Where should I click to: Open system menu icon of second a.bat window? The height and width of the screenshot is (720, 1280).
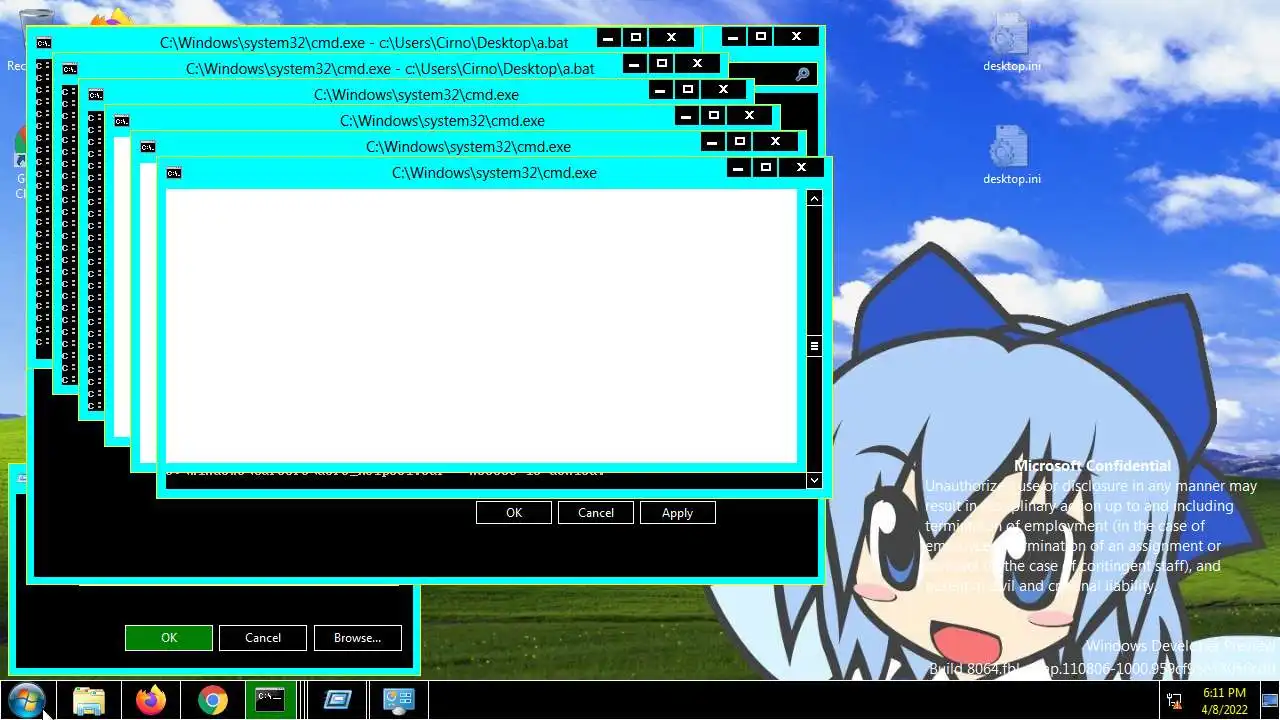click(x=70, y=69)
